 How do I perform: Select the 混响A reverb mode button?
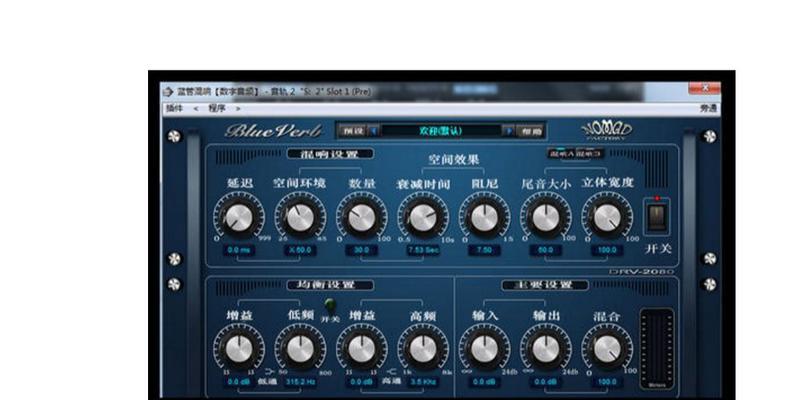[x=561, y=153]
